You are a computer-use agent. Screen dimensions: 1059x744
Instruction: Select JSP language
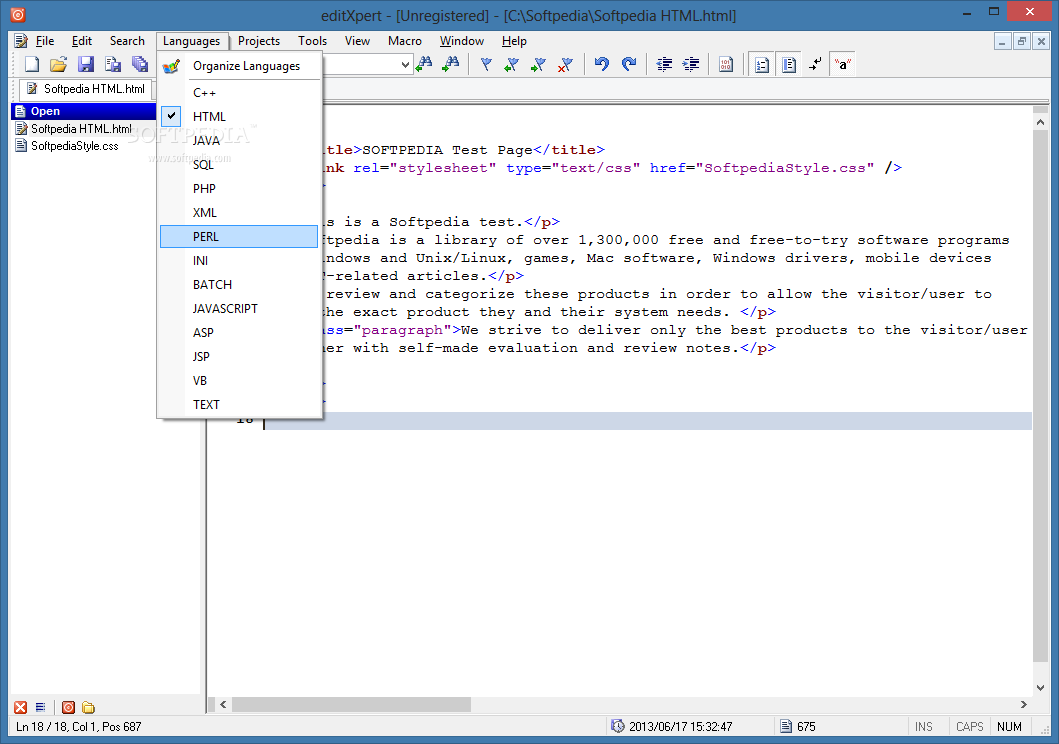(x=239, y=356)
